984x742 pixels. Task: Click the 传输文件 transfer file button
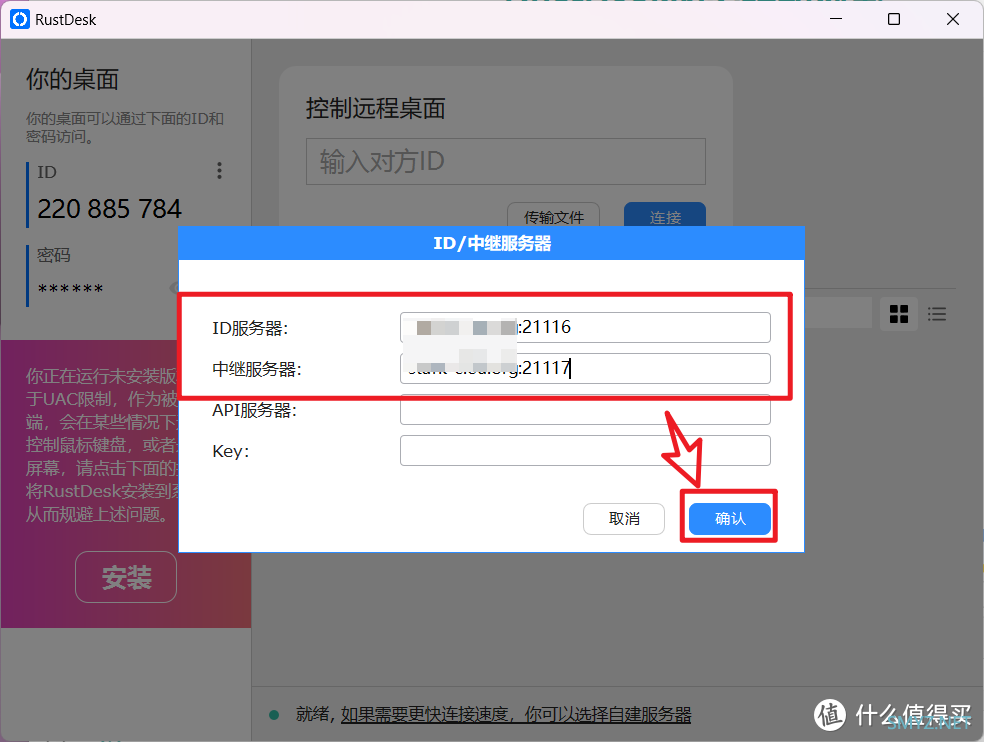coord(554,217)
